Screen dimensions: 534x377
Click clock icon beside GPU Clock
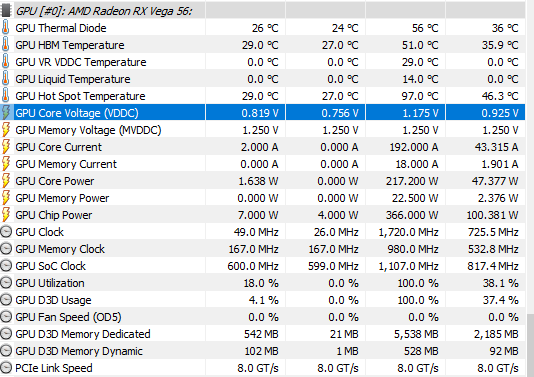point(6,232)
